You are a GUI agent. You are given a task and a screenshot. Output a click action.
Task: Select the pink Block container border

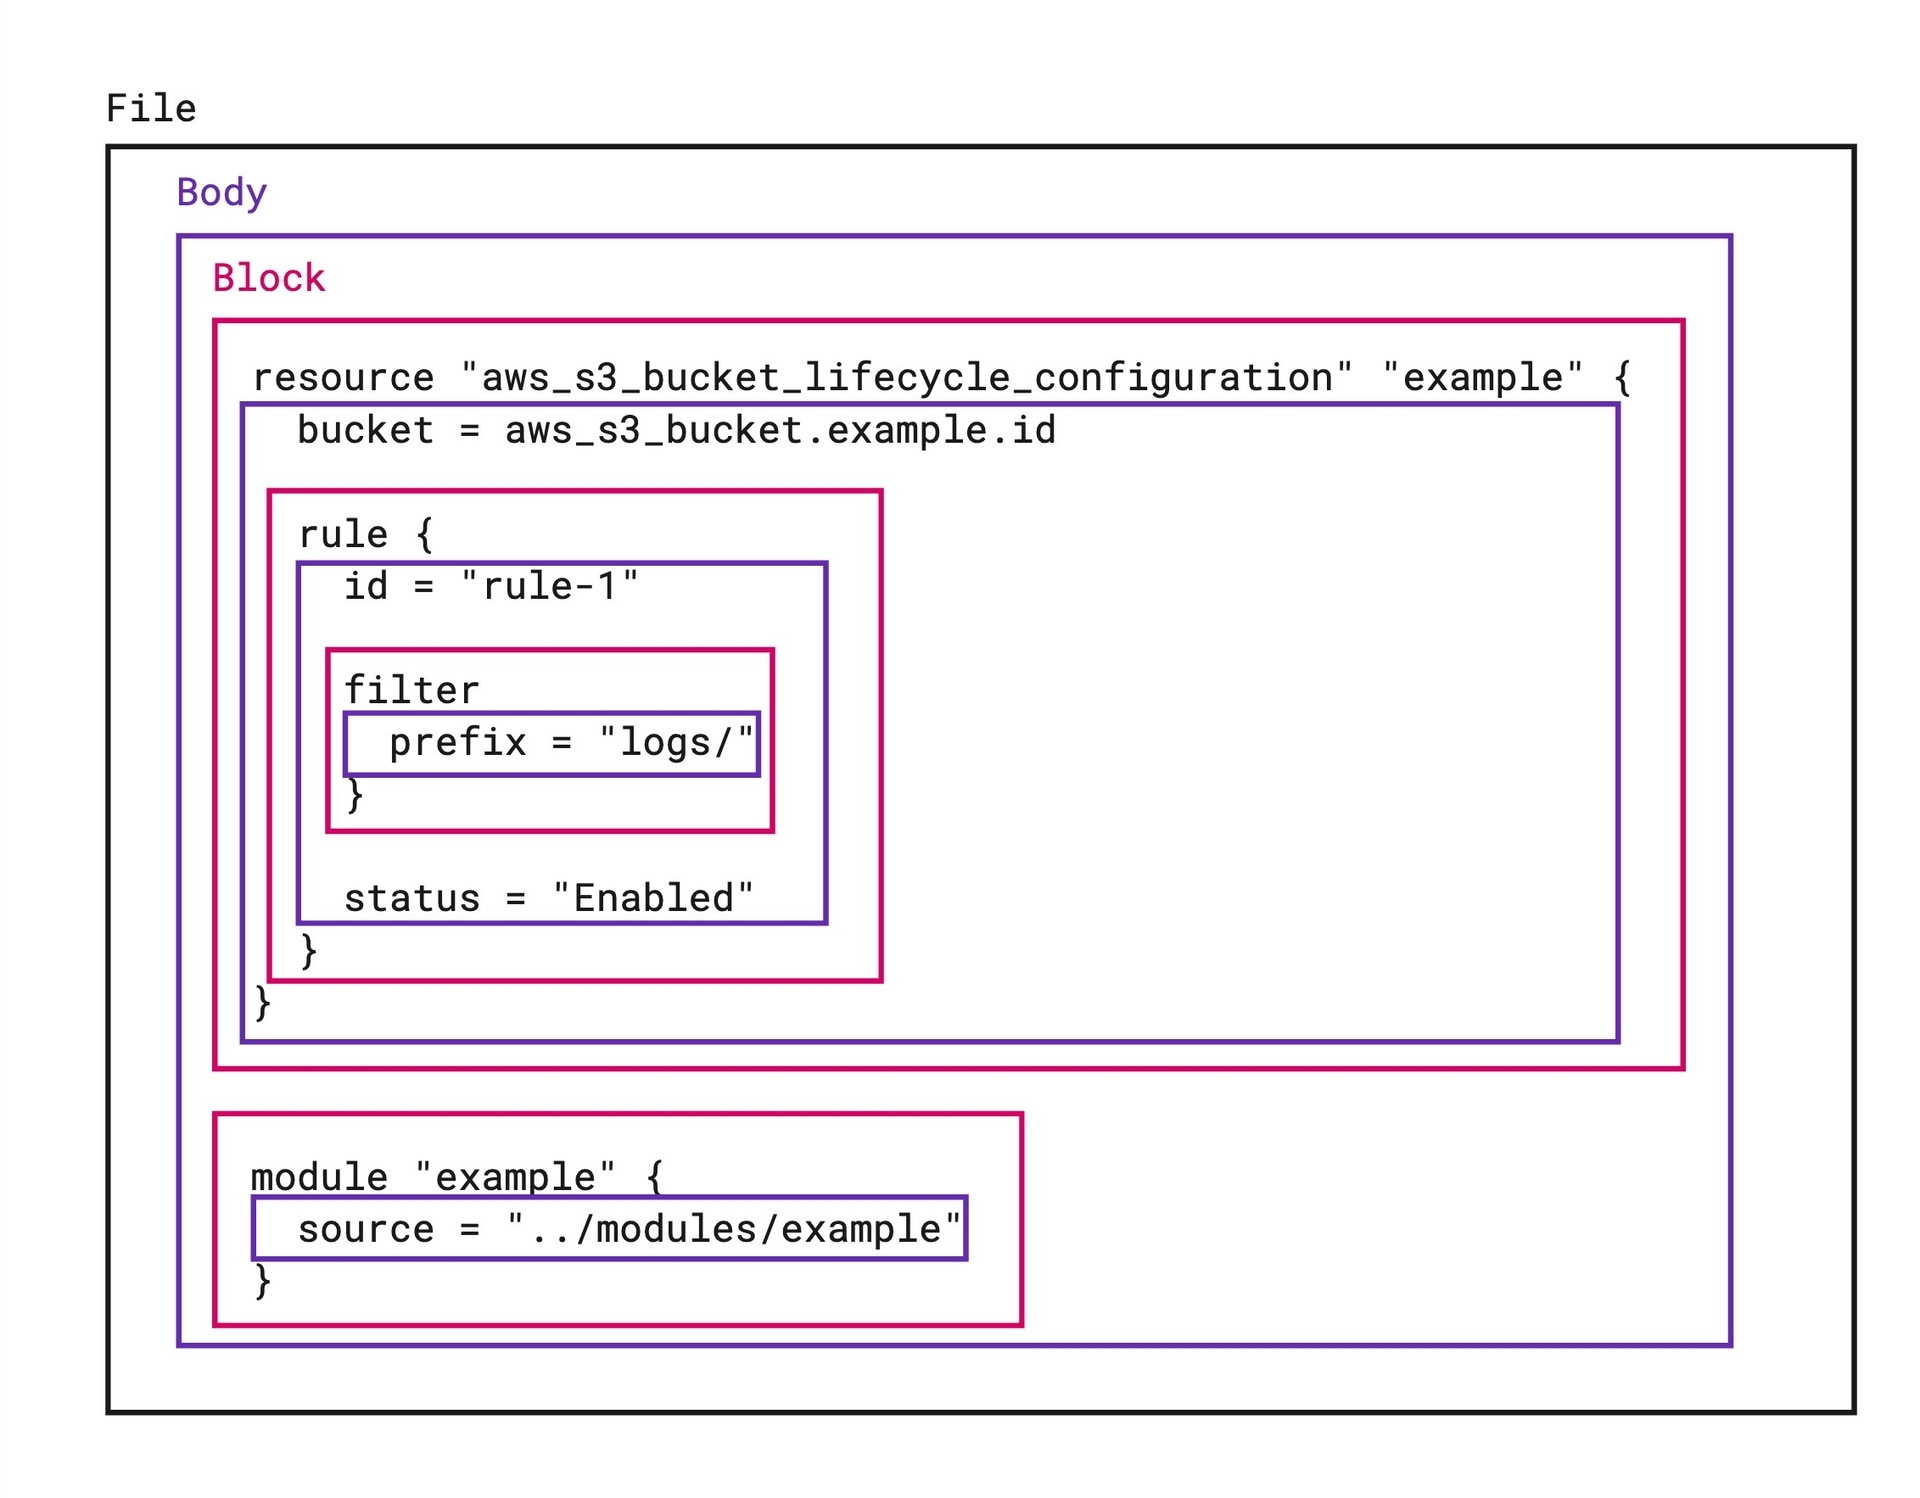coord(950,321)
